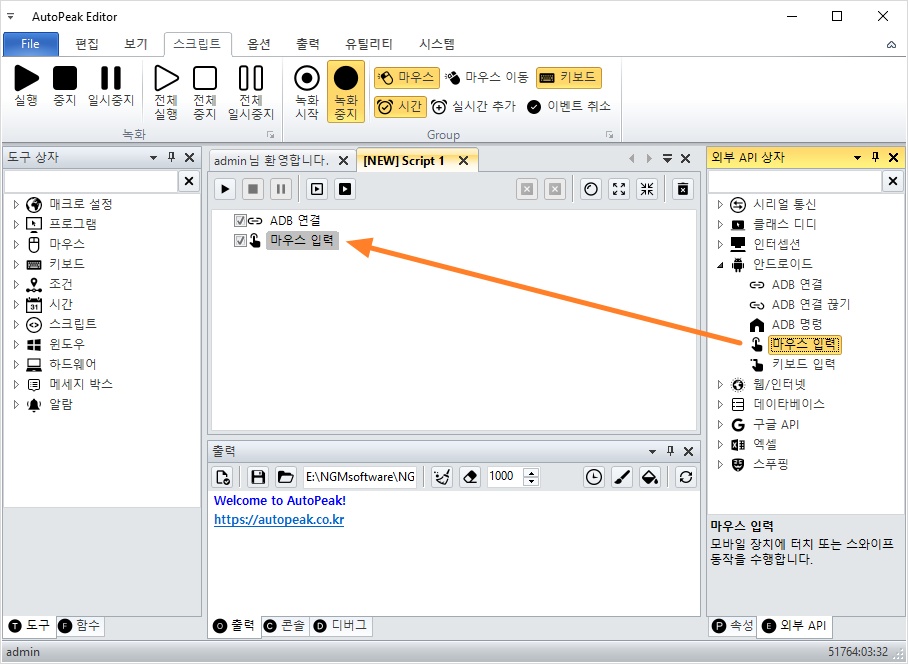Click 도구 상자 search input field
908x664 pixels.
tap(91, 182)
